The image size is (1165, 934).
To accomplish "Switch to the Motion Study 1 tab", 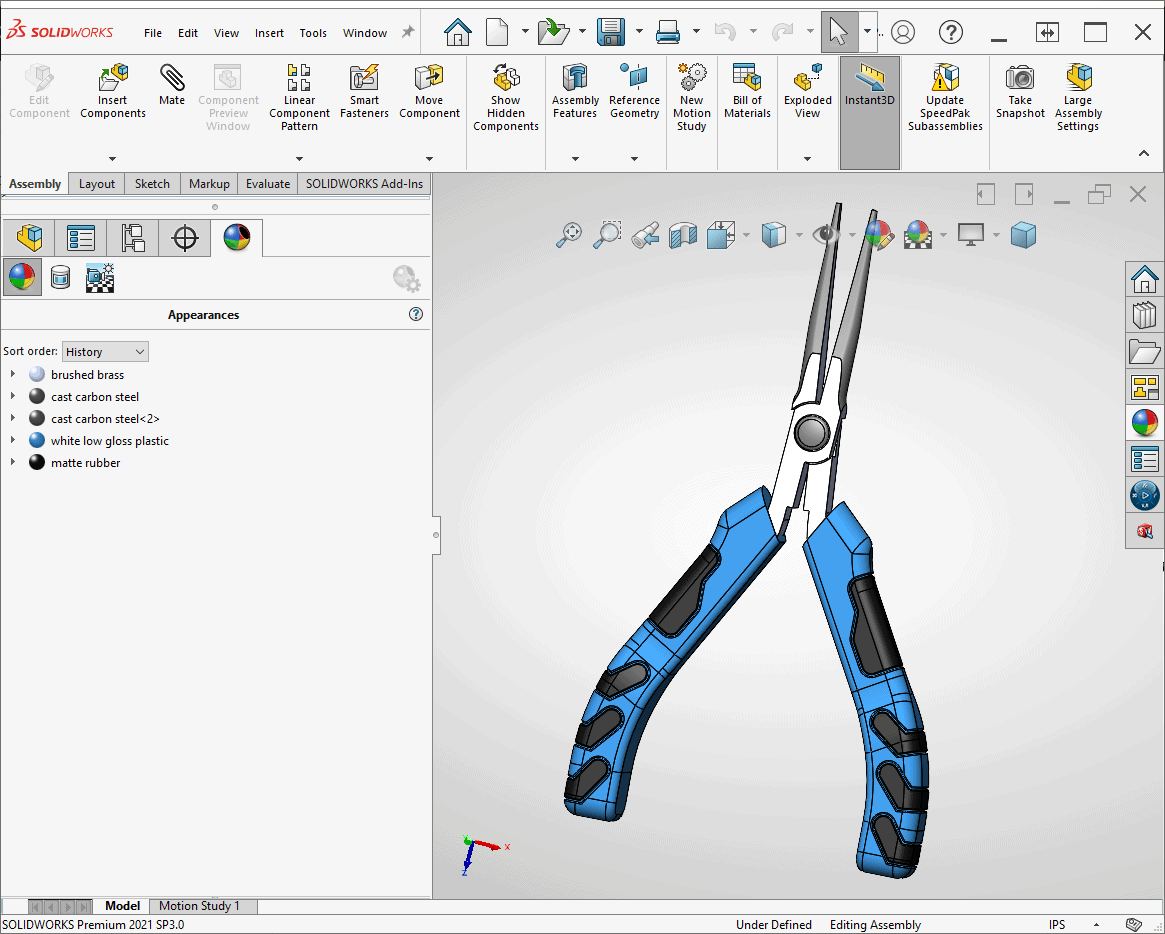I will click(201, 906).
